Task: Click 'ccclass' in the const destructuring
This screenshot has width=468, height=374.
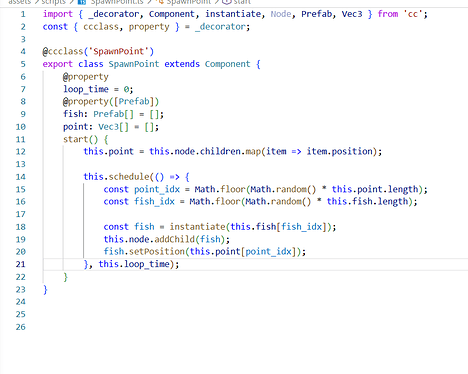Action: coord(101,27)
